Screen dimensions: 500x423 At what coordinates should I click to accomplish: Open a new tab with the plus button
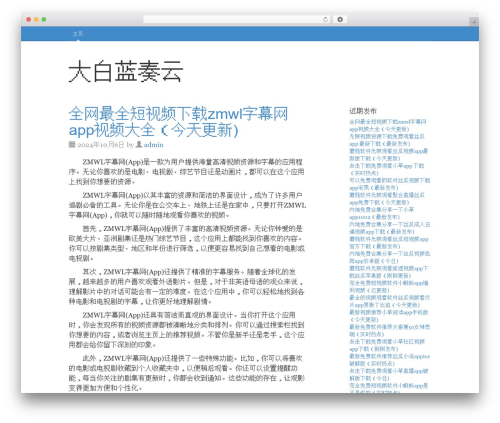(x=474, y=22)
